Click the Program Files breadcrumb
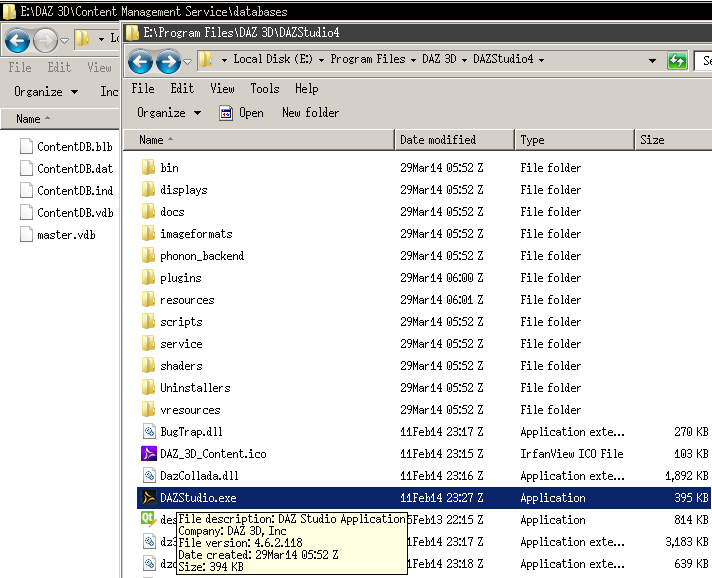This screenshot has height=578, width=712. tap(368, 59)
